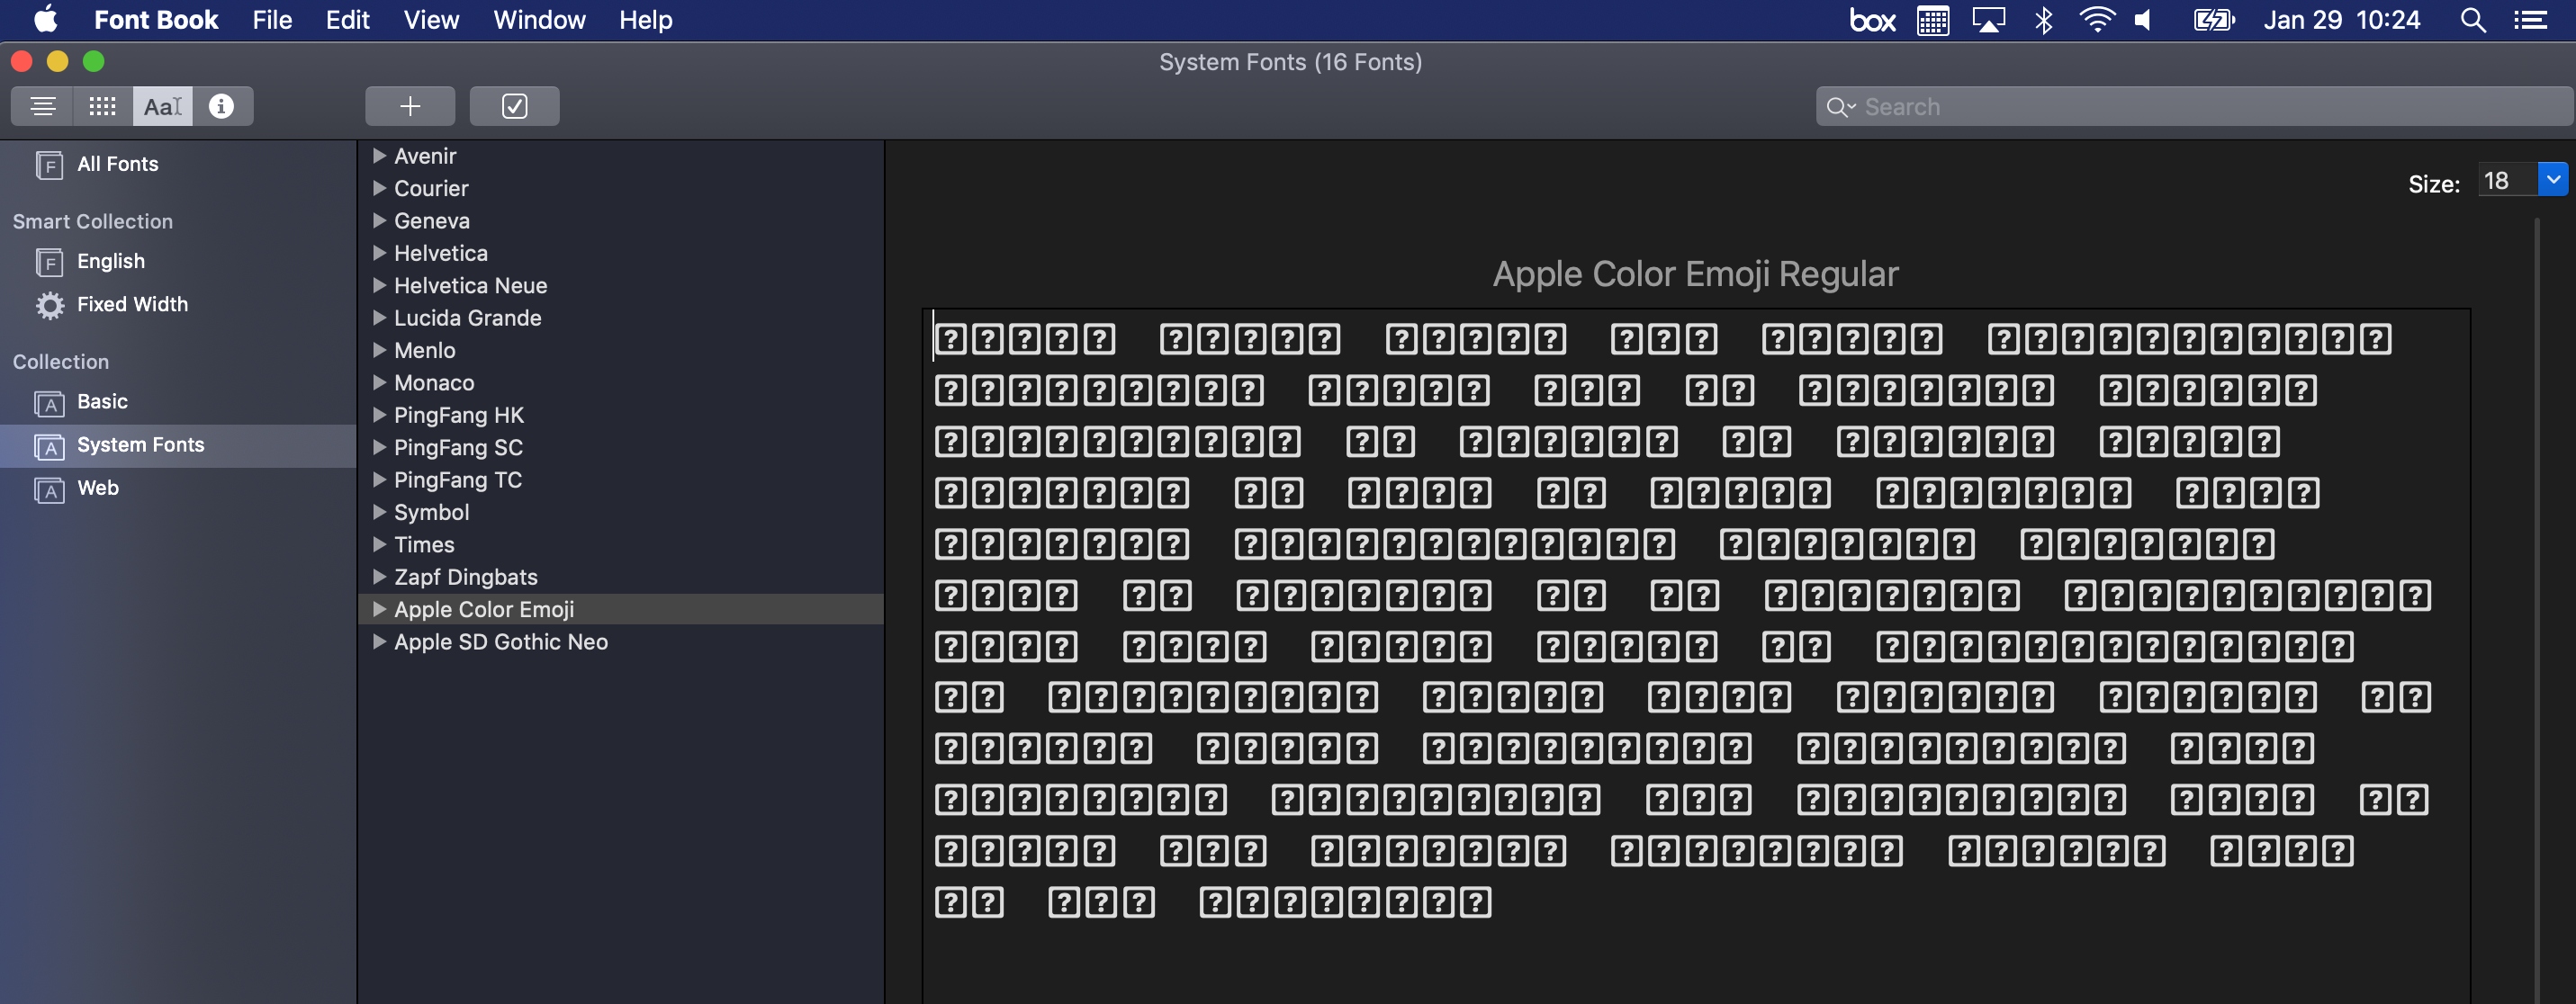
Task: Select the Web collection
Action: [97, 488]
